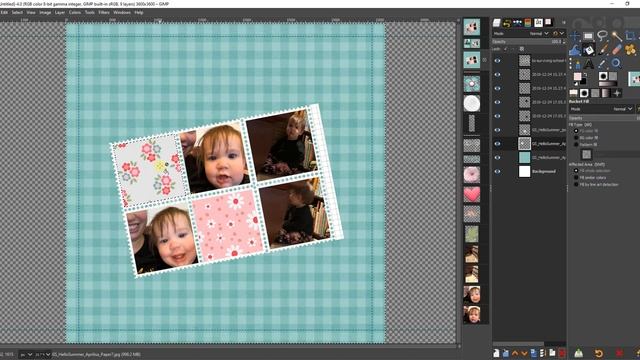
Task: Switch to the Undo History tab
Action: (507, 23)
